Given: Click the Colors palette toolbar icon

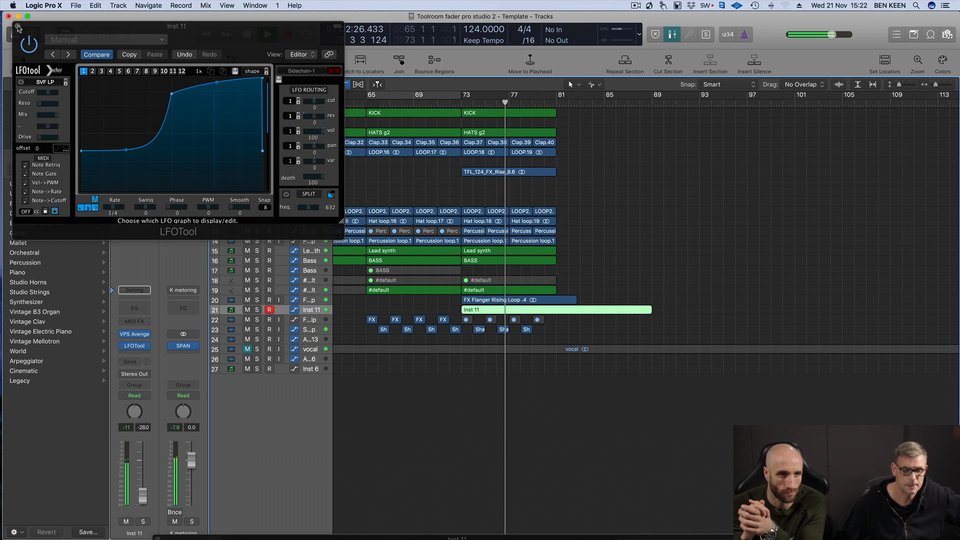Looking at the screenshot, I should pyautogui.click(x=943, y=60).
